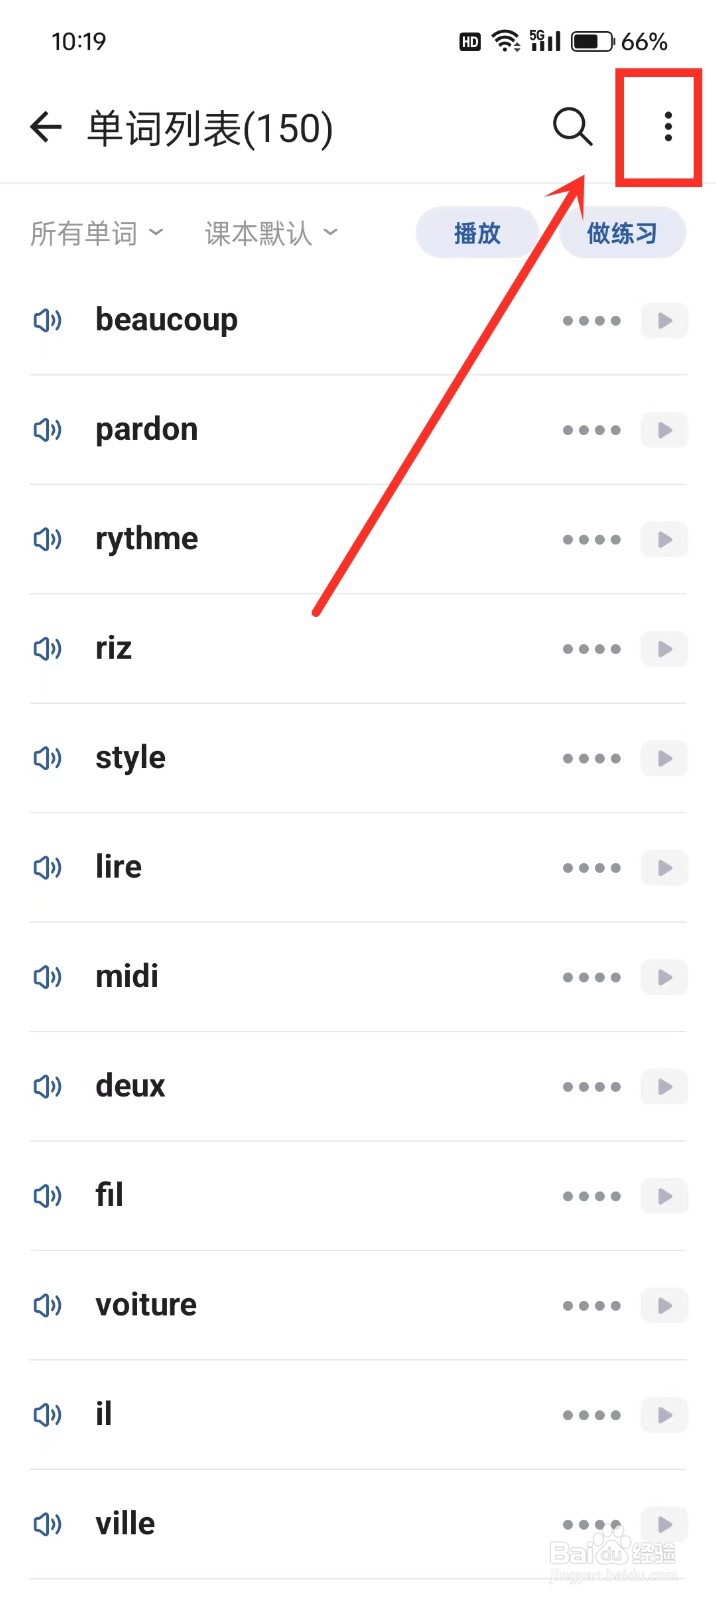Play pronunciation speaker for pardon
Screen dimensions: 716x1600
pos(47,430)
